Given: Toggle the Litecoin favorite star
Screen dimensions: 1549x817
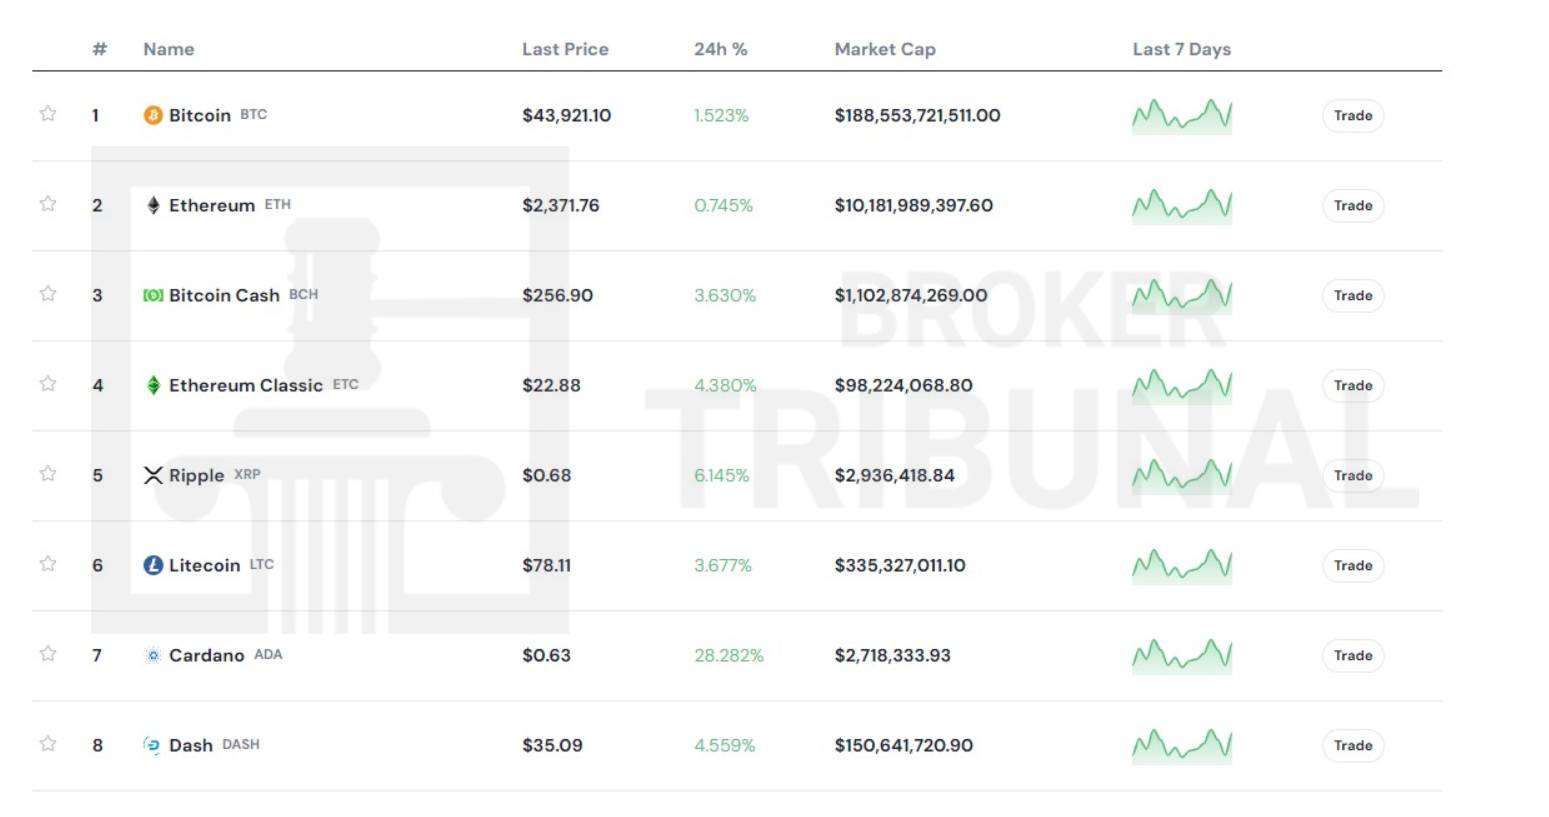Looking at the screenshot, I should (47, 563).
